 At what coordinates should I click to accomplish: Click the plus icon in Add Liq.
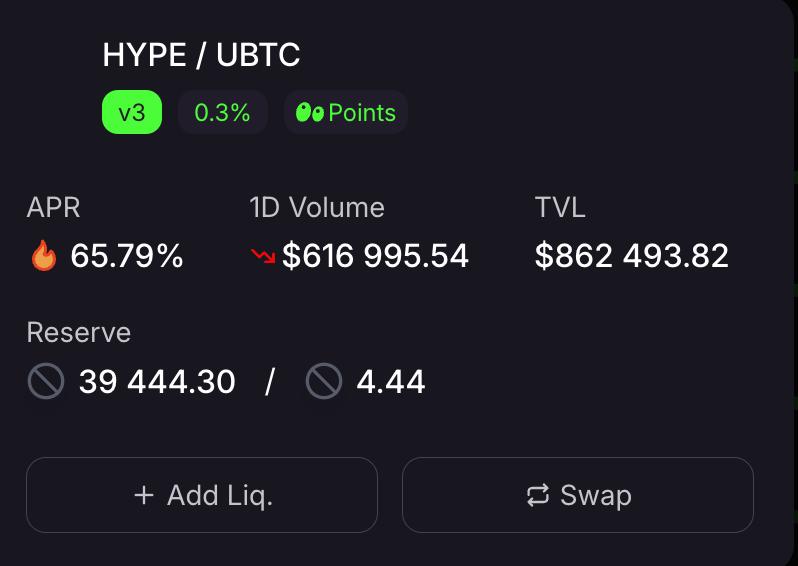(x=144, y=495)
